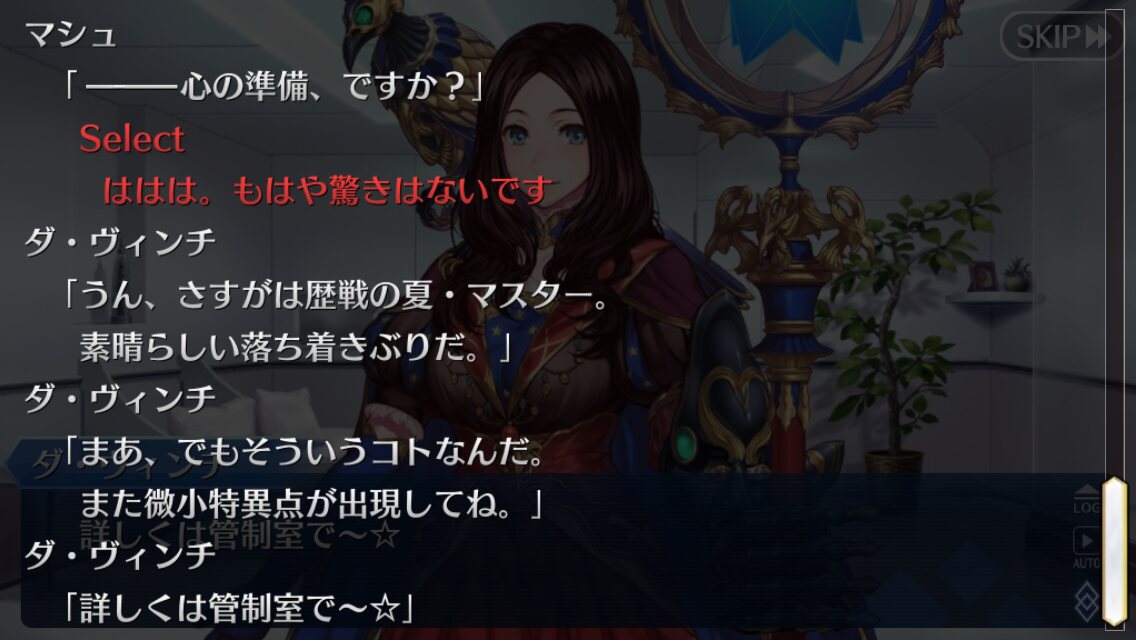Viewport: 1136px width, 640px height.
Task: Click the line また微小特異点が出現してね
Action: coord(312,504)
